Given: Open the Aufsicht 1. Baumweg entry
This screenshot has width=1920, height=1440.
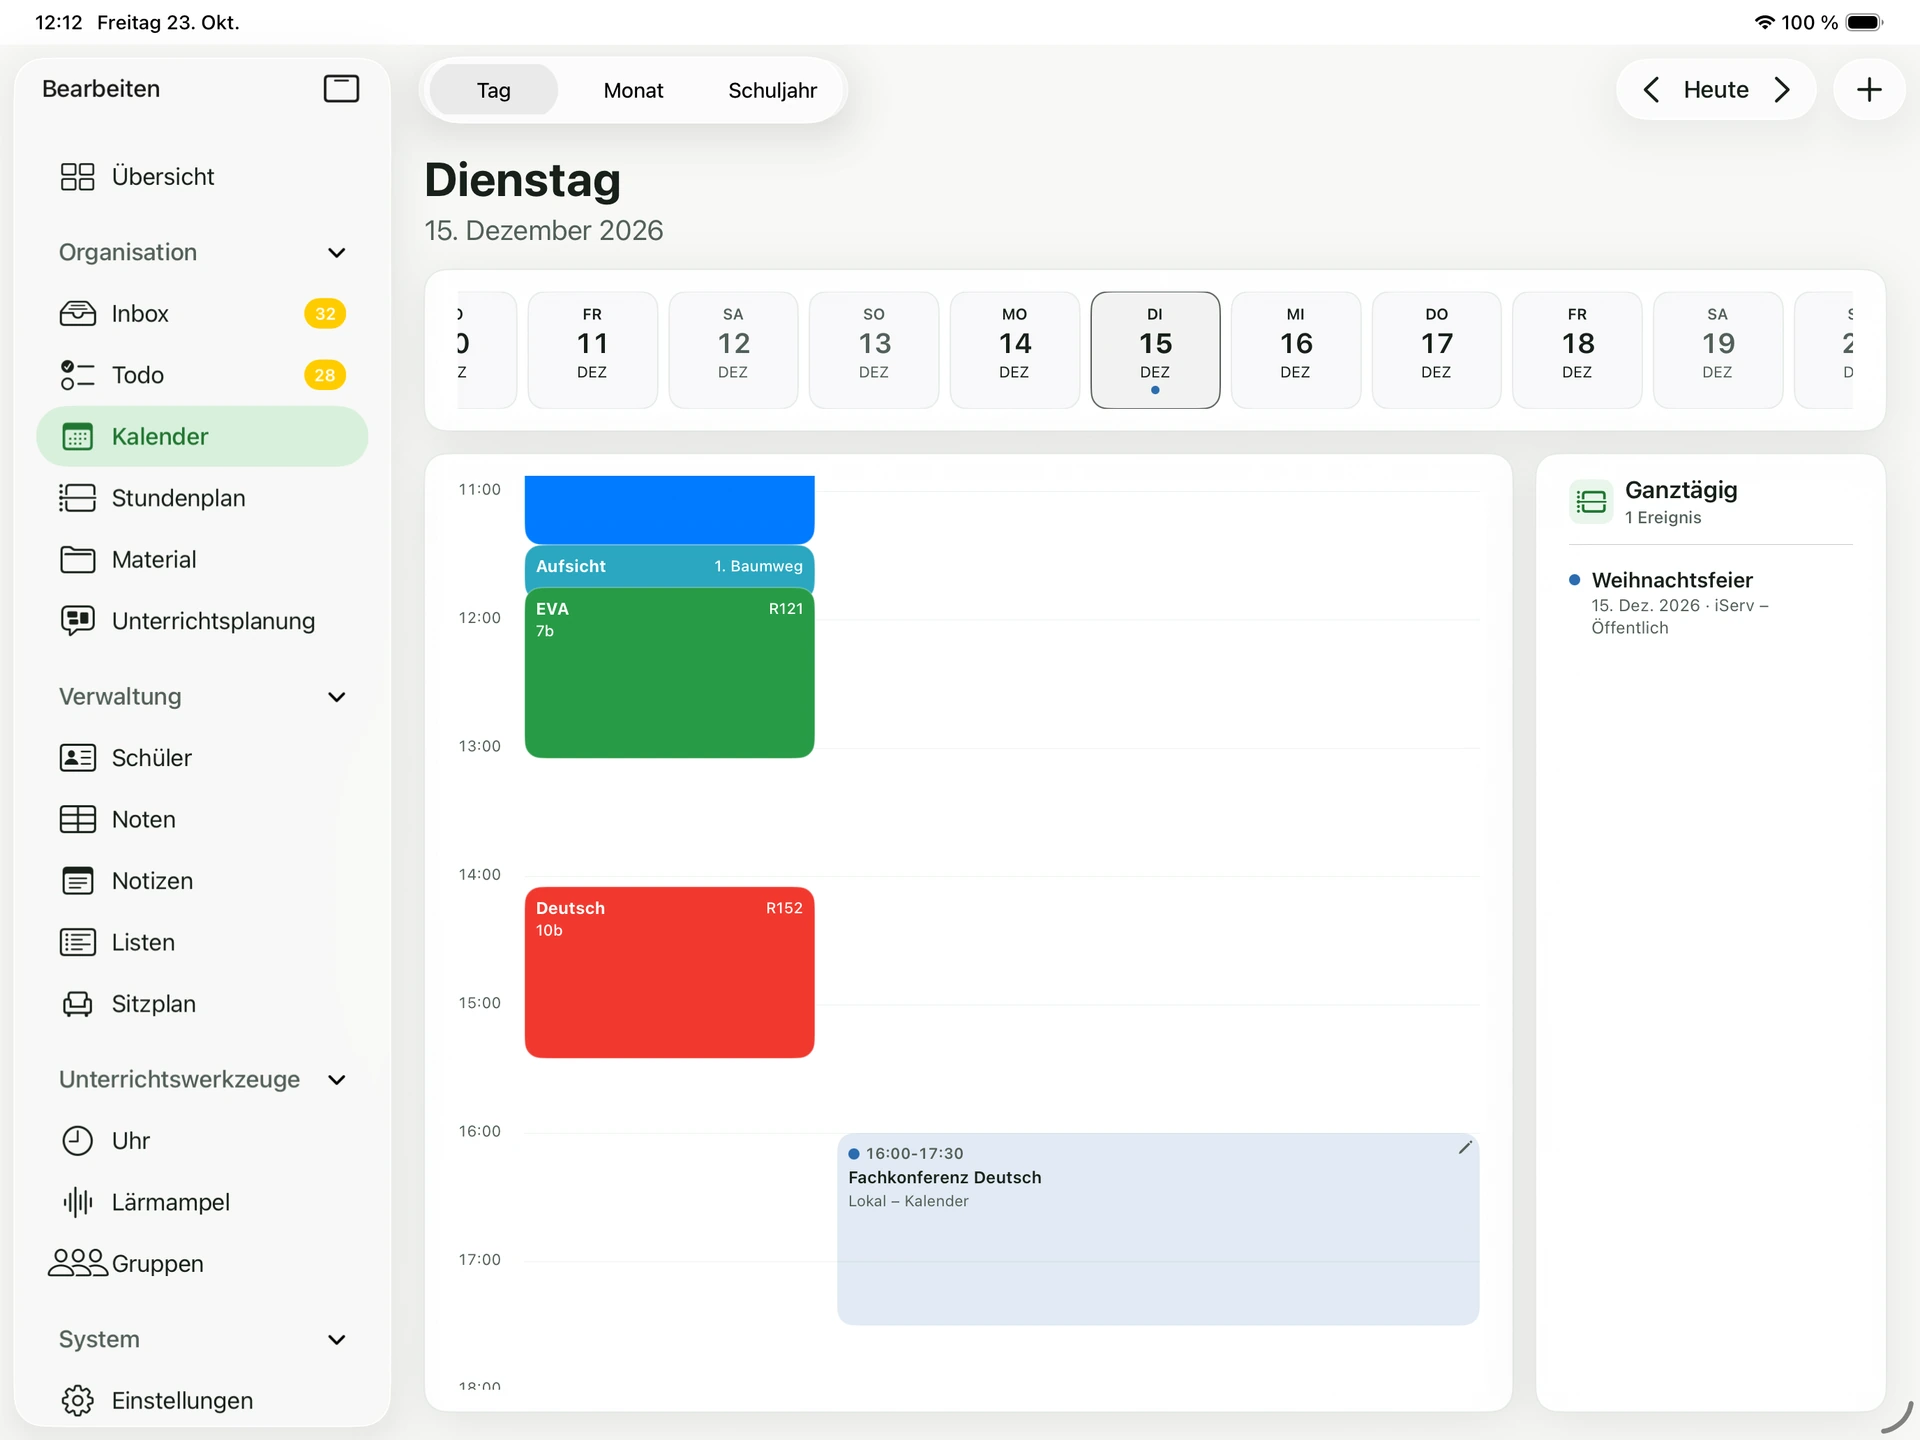Looking at the screenshot, I should point(669,567).
